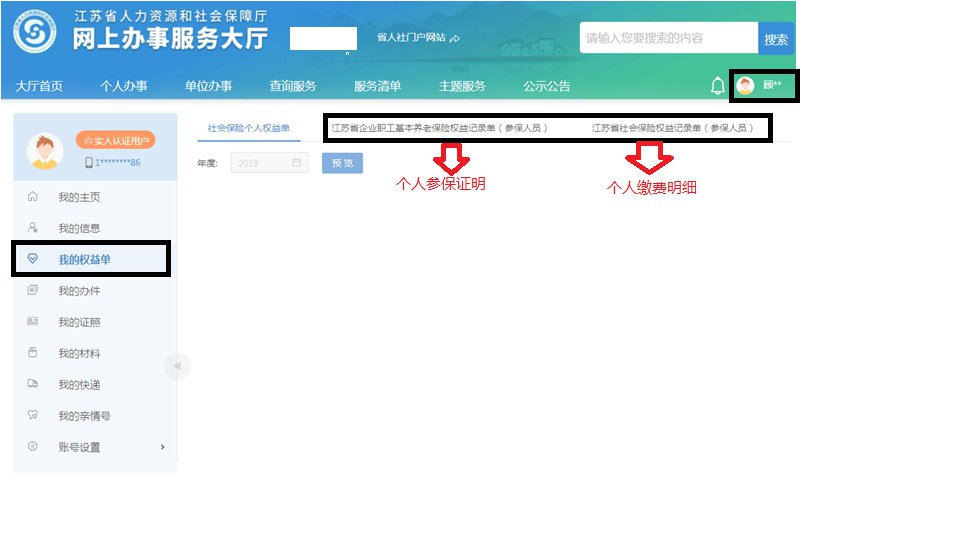
Task: Click the 实人认证用户 badge
Action: [116, 140]
